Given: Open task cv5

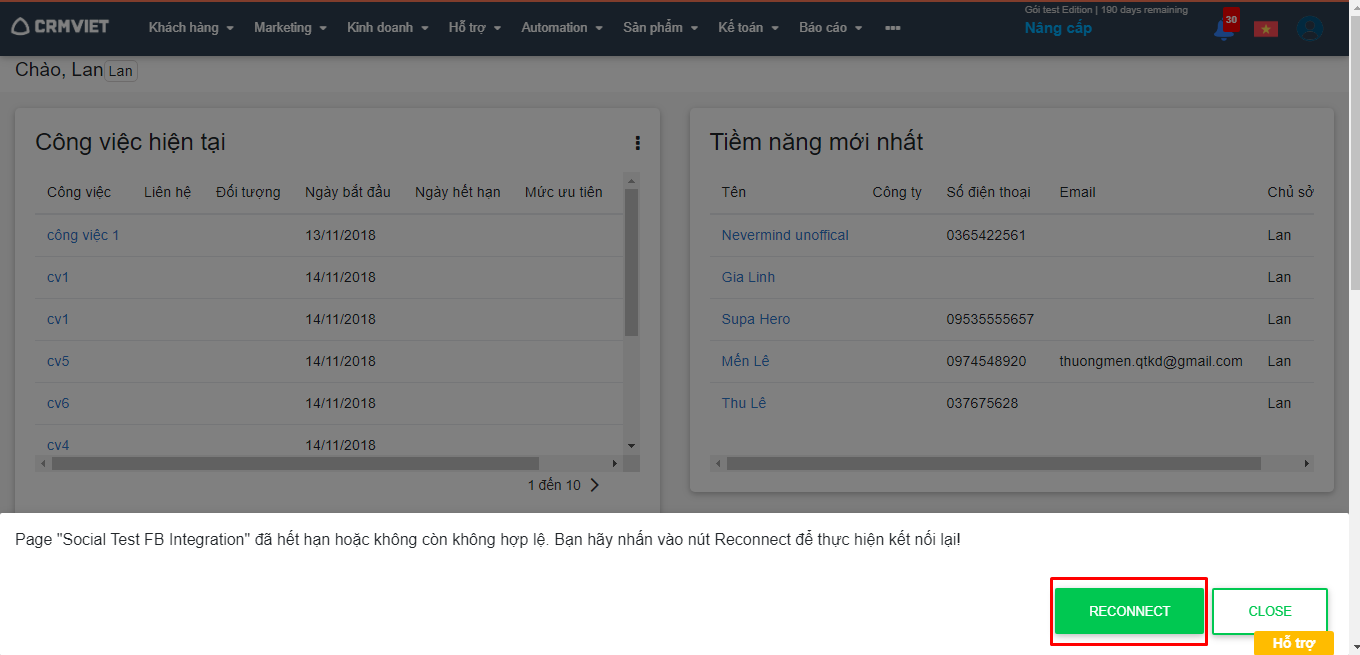Looking at the screenshot, I should [x=58, y=361].
